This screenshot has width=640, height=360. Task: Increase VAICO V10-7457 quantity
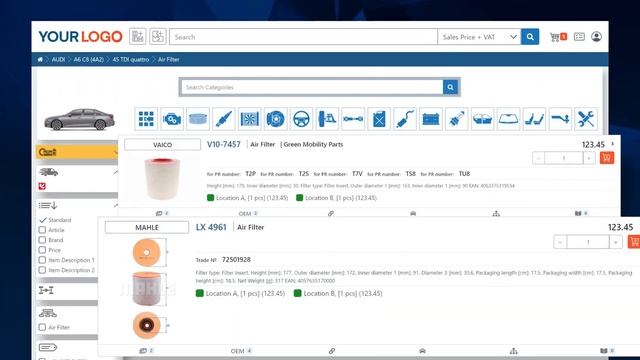pyautogui.click(x=589, y=158)
